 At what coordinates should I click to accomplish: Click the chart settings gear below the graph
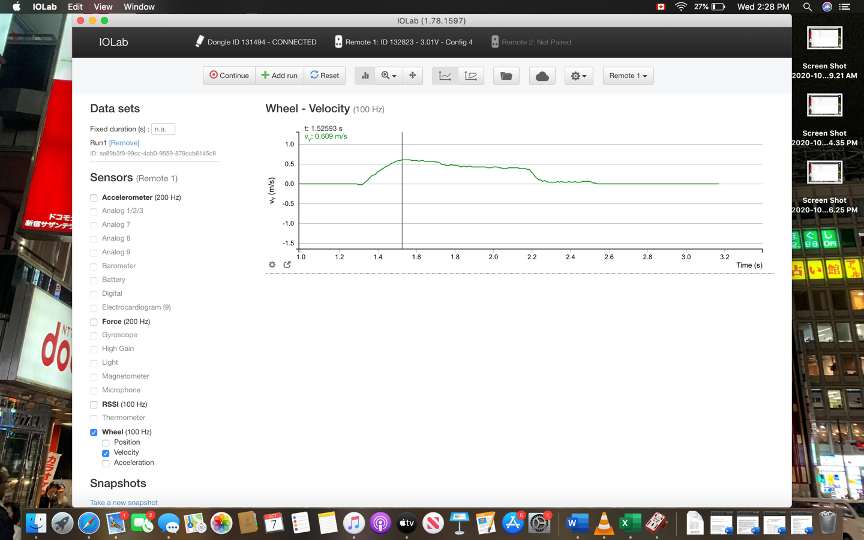pyautogui.click(x=272, y=264)
